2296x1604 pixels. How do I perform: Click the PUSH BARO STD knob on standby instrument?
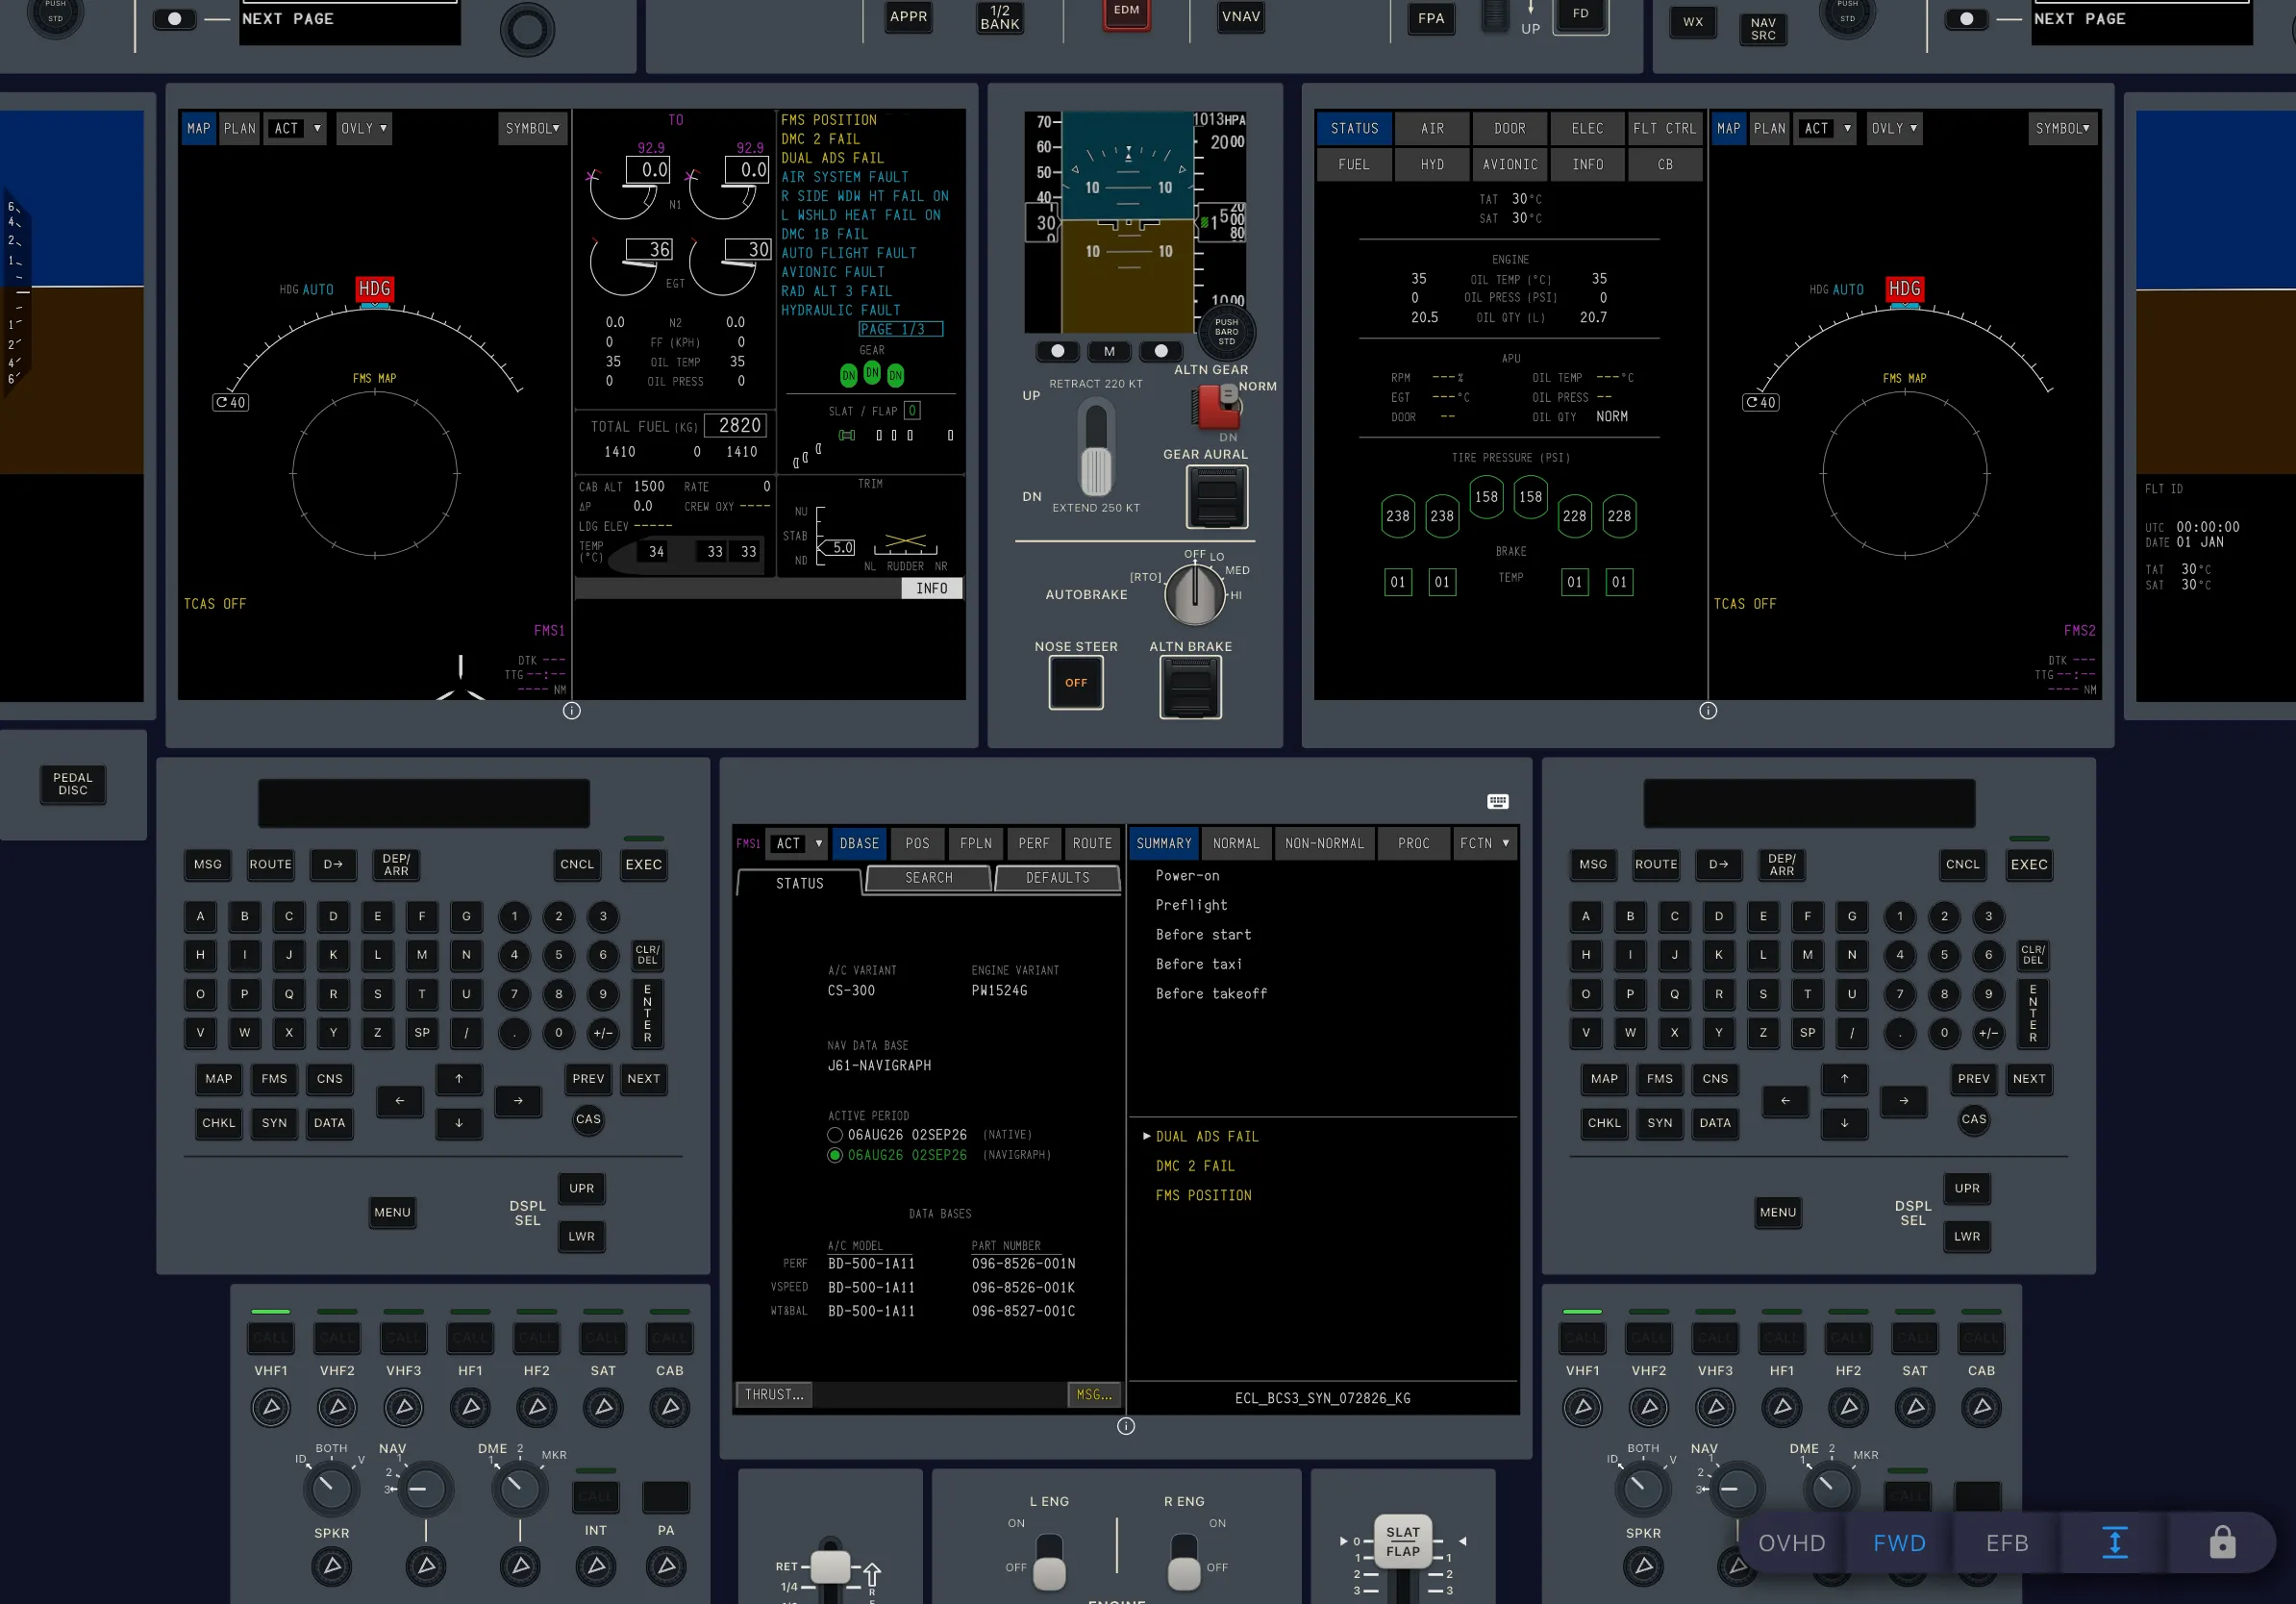[x=1226, y=332]
